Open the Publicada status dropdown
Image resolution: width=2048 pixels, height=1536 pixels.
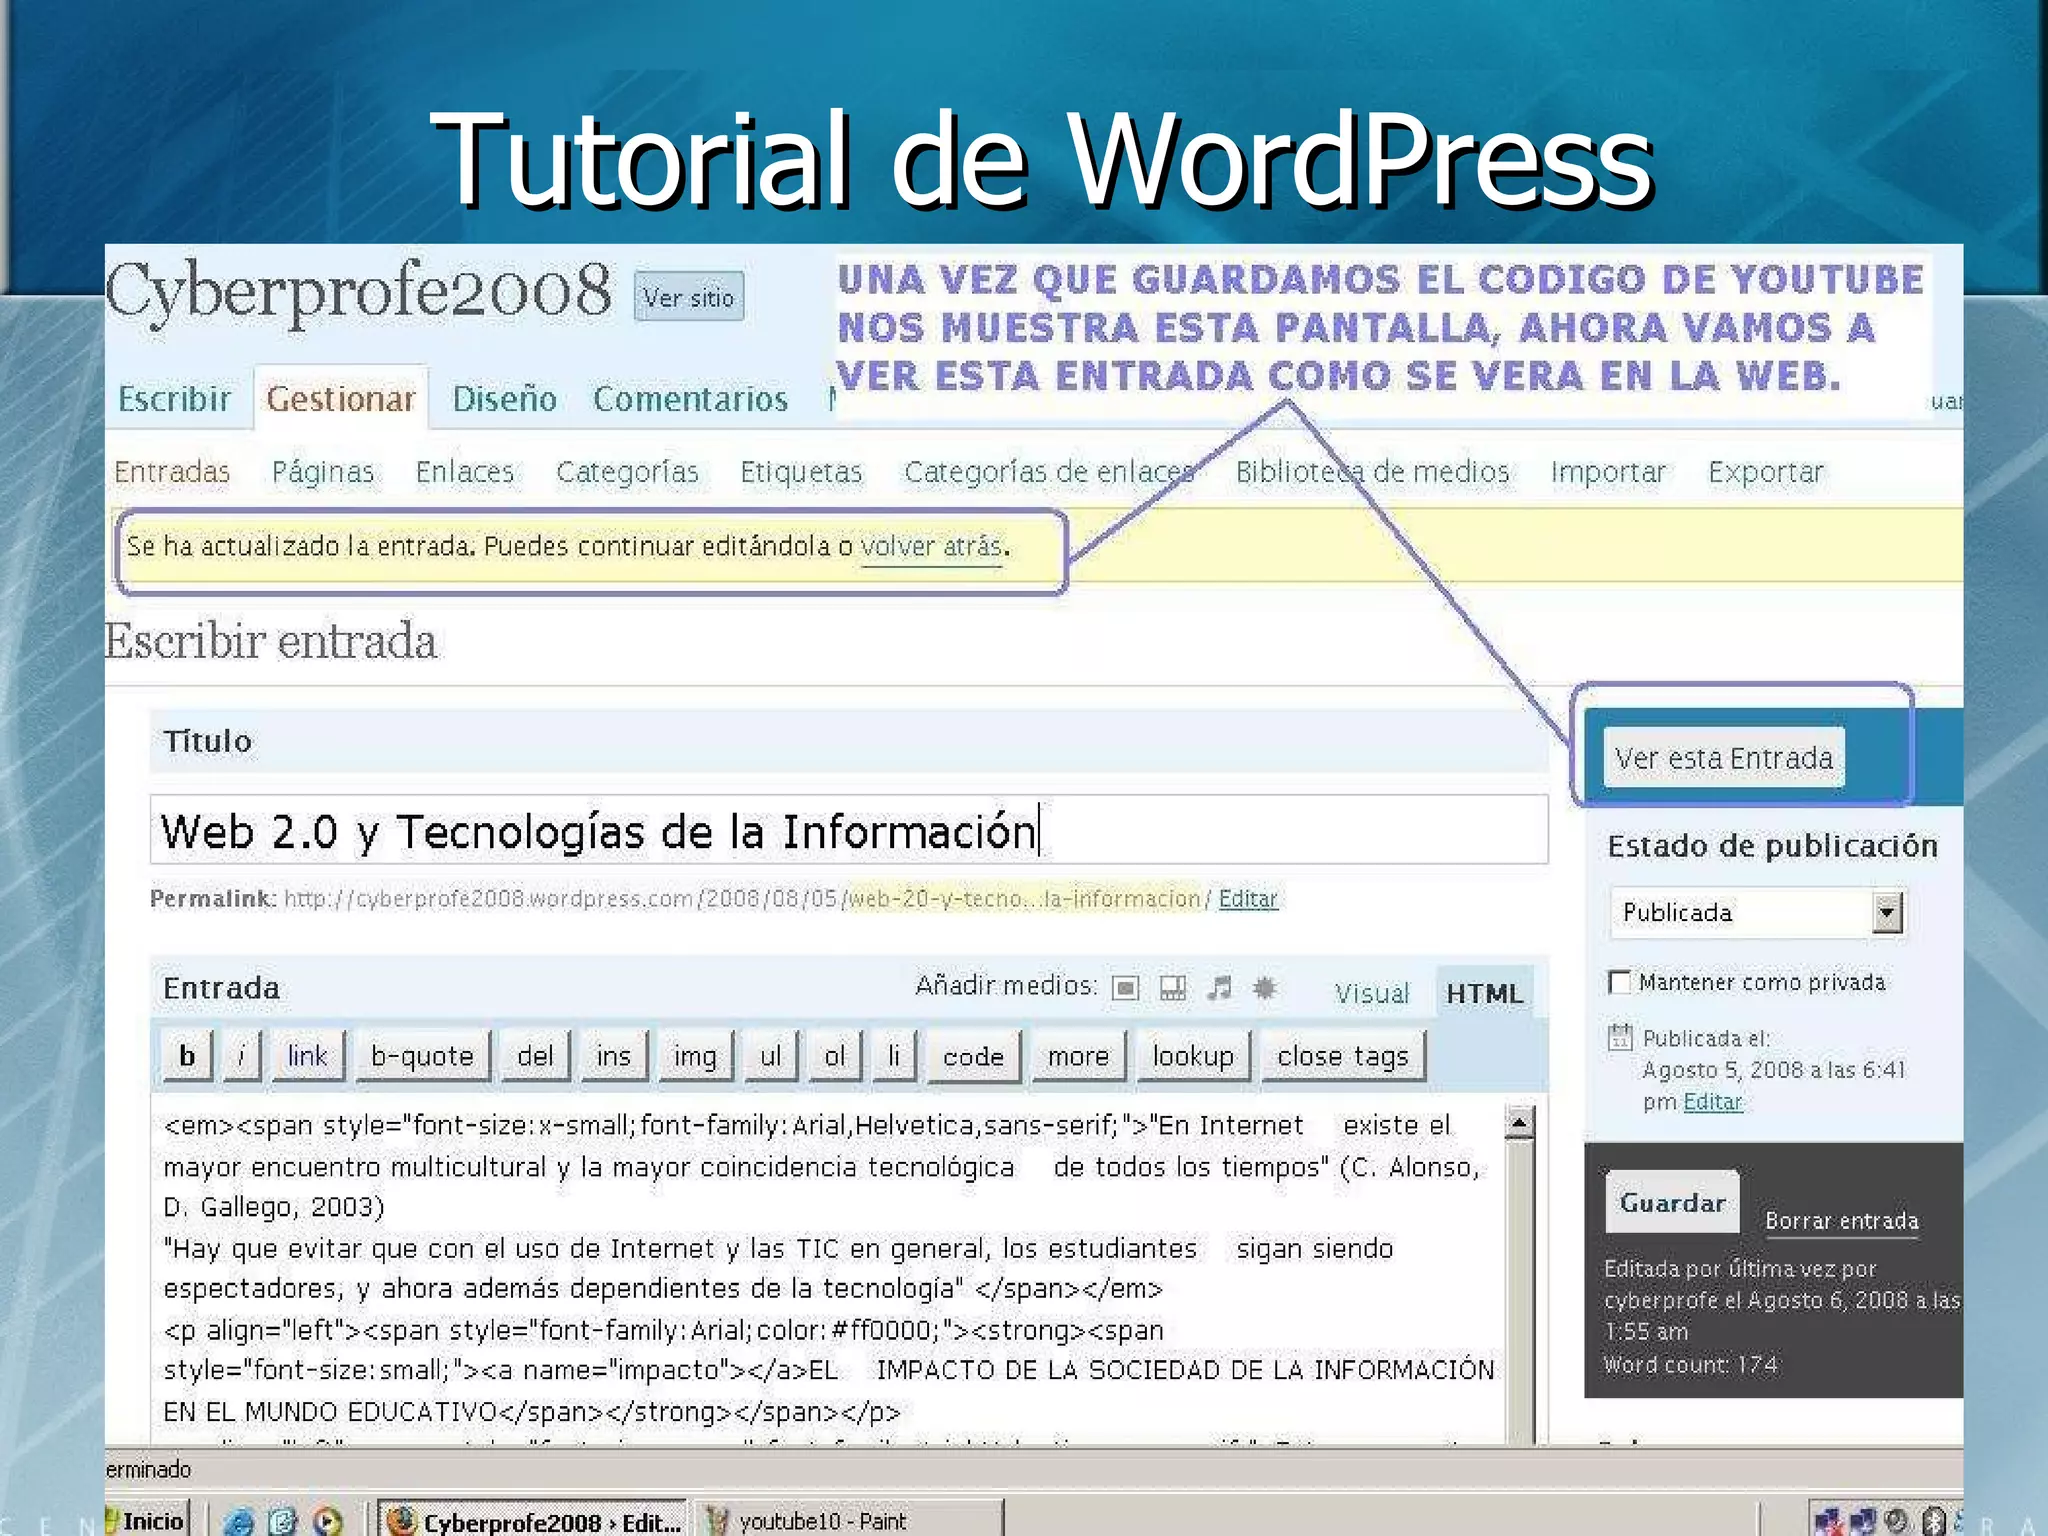tap(1757, 912)
